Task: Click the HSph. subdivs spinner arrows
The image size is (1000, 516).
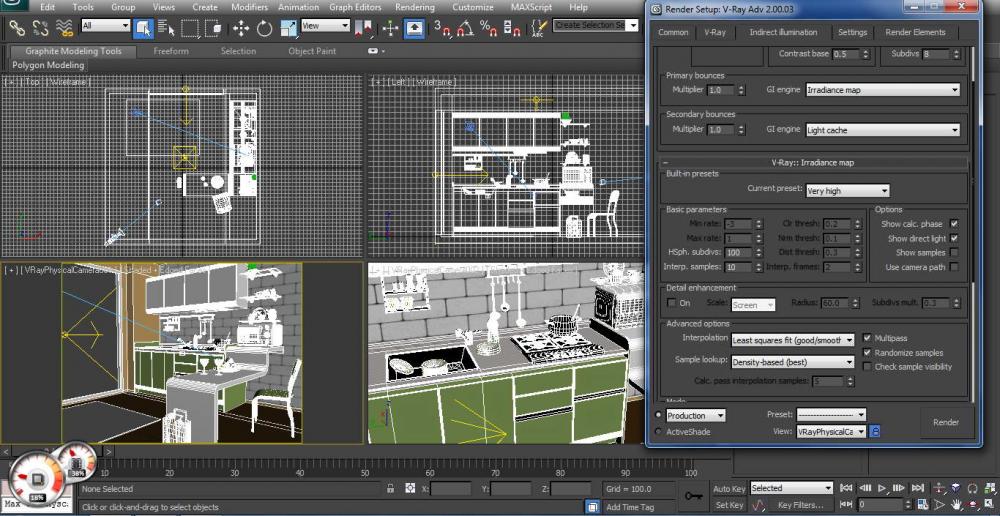Action: tap(759, 253)
